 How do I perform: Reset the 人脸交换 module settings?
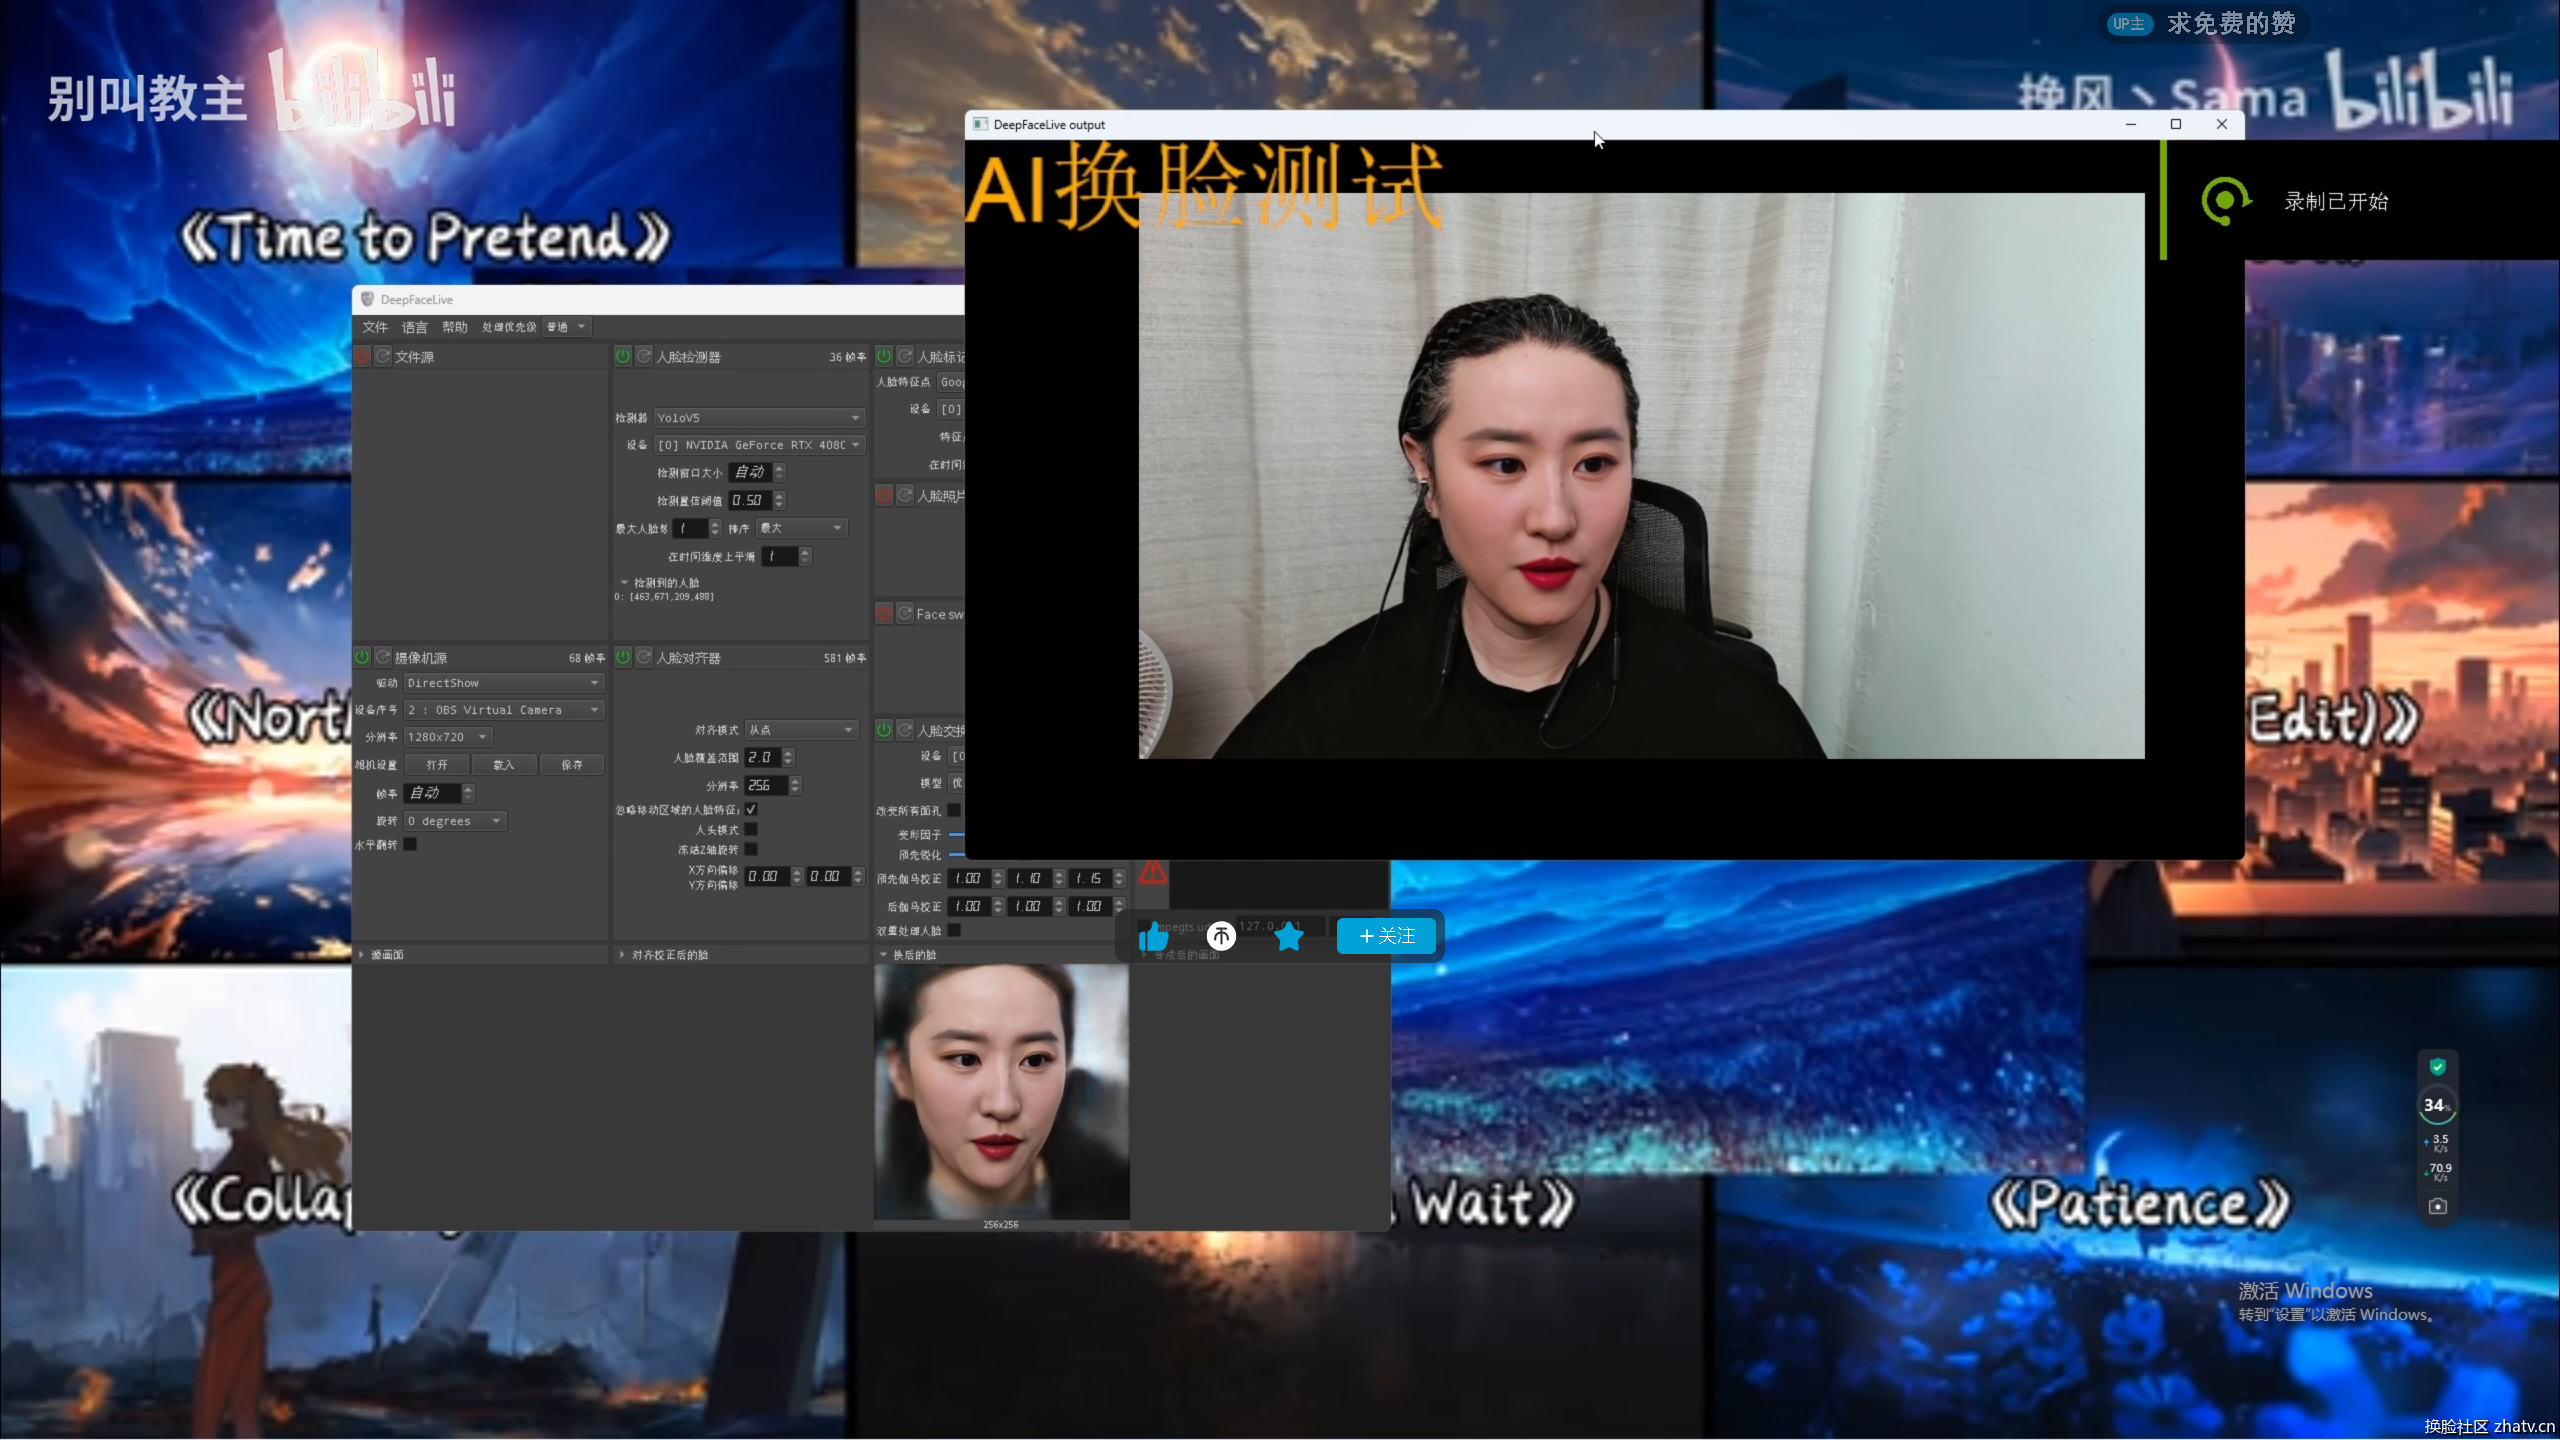coord(905,730)
